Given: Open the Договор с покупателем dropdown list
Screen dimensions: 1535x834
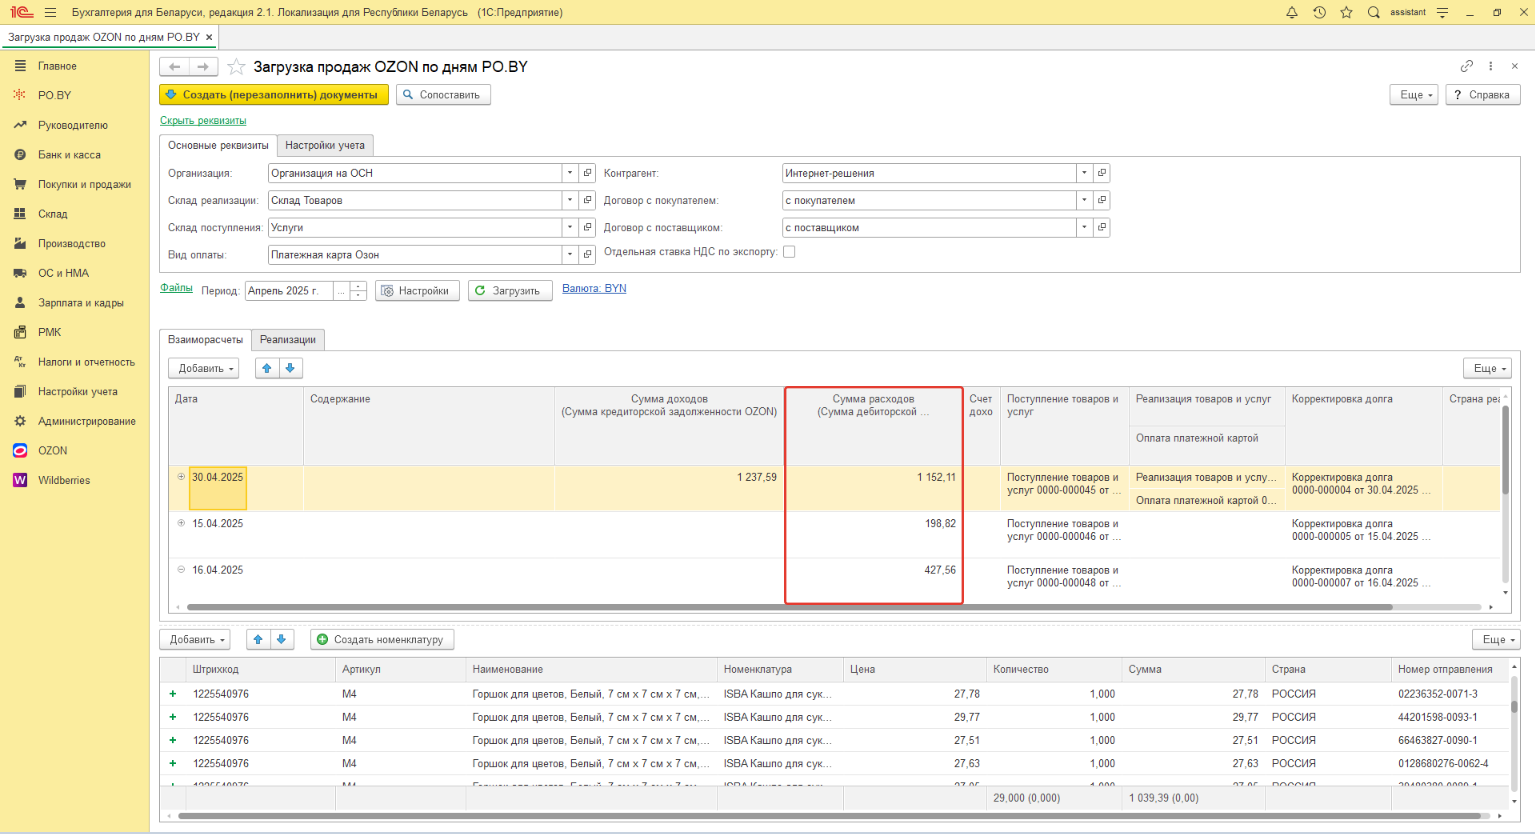Looking at the screenshot, I should (x=1084, y=200).
